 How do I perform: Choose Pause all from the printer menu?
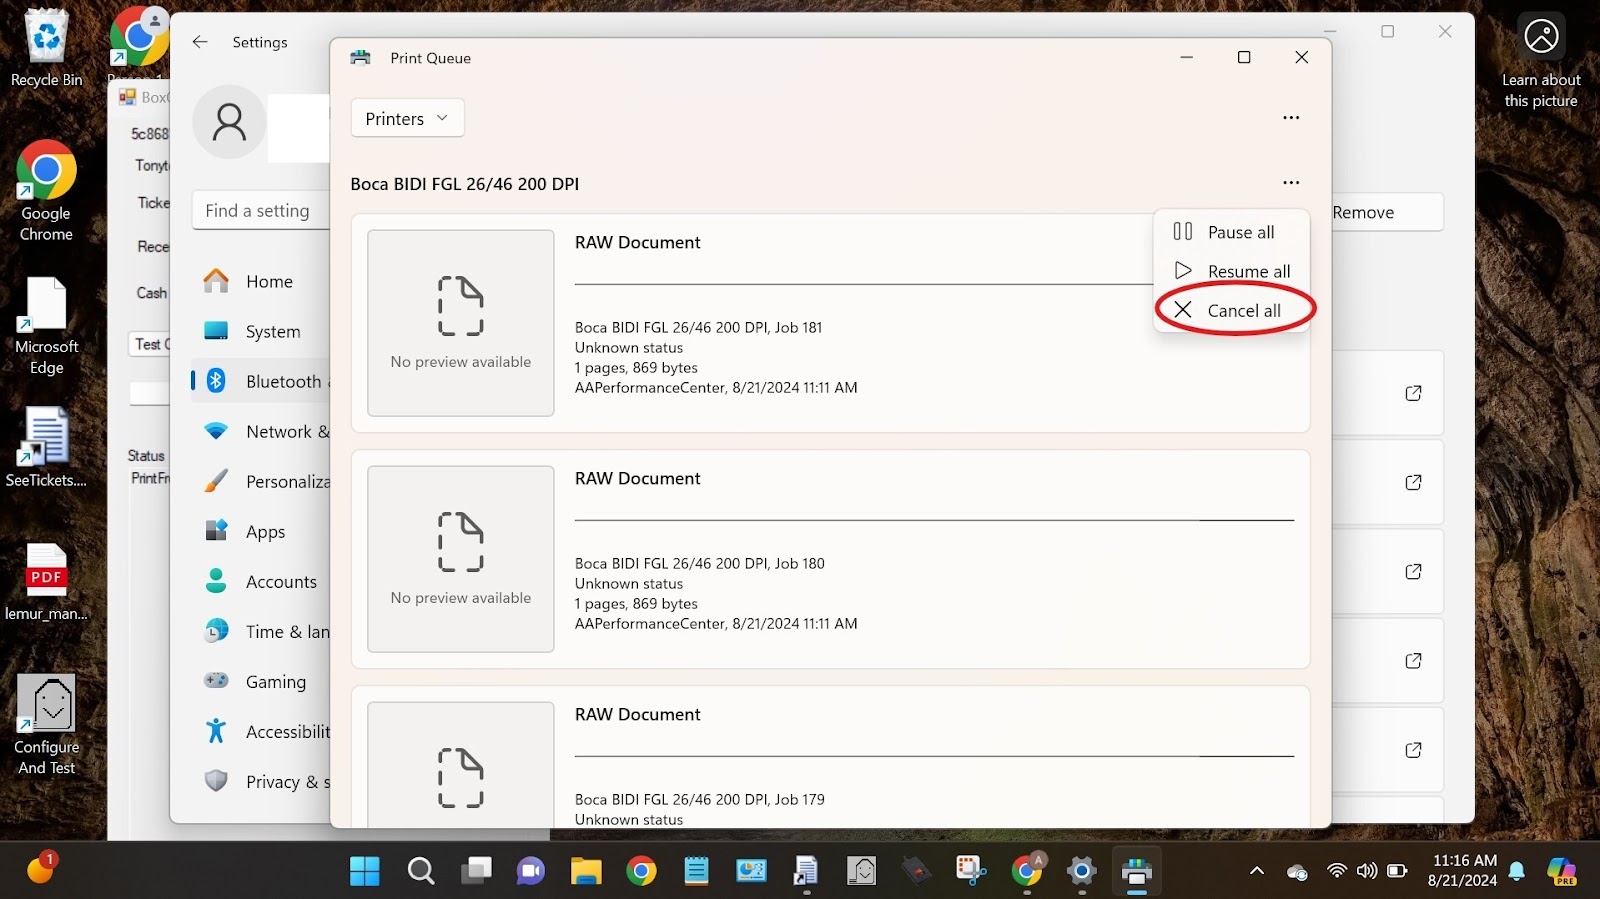(1231, 232)
